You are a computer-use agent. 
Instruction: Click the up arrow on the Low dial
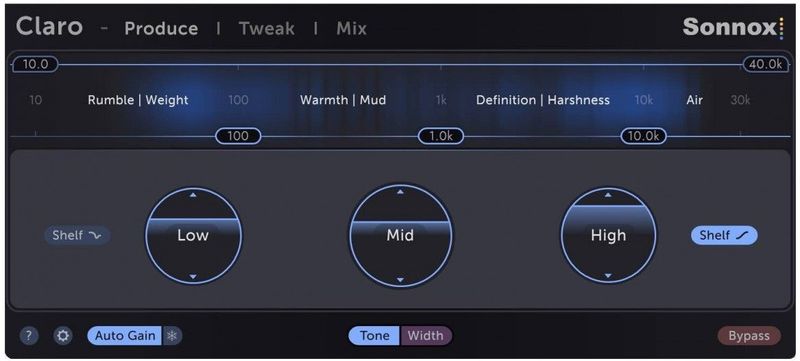pyautogui.click(x=193, y=196)
